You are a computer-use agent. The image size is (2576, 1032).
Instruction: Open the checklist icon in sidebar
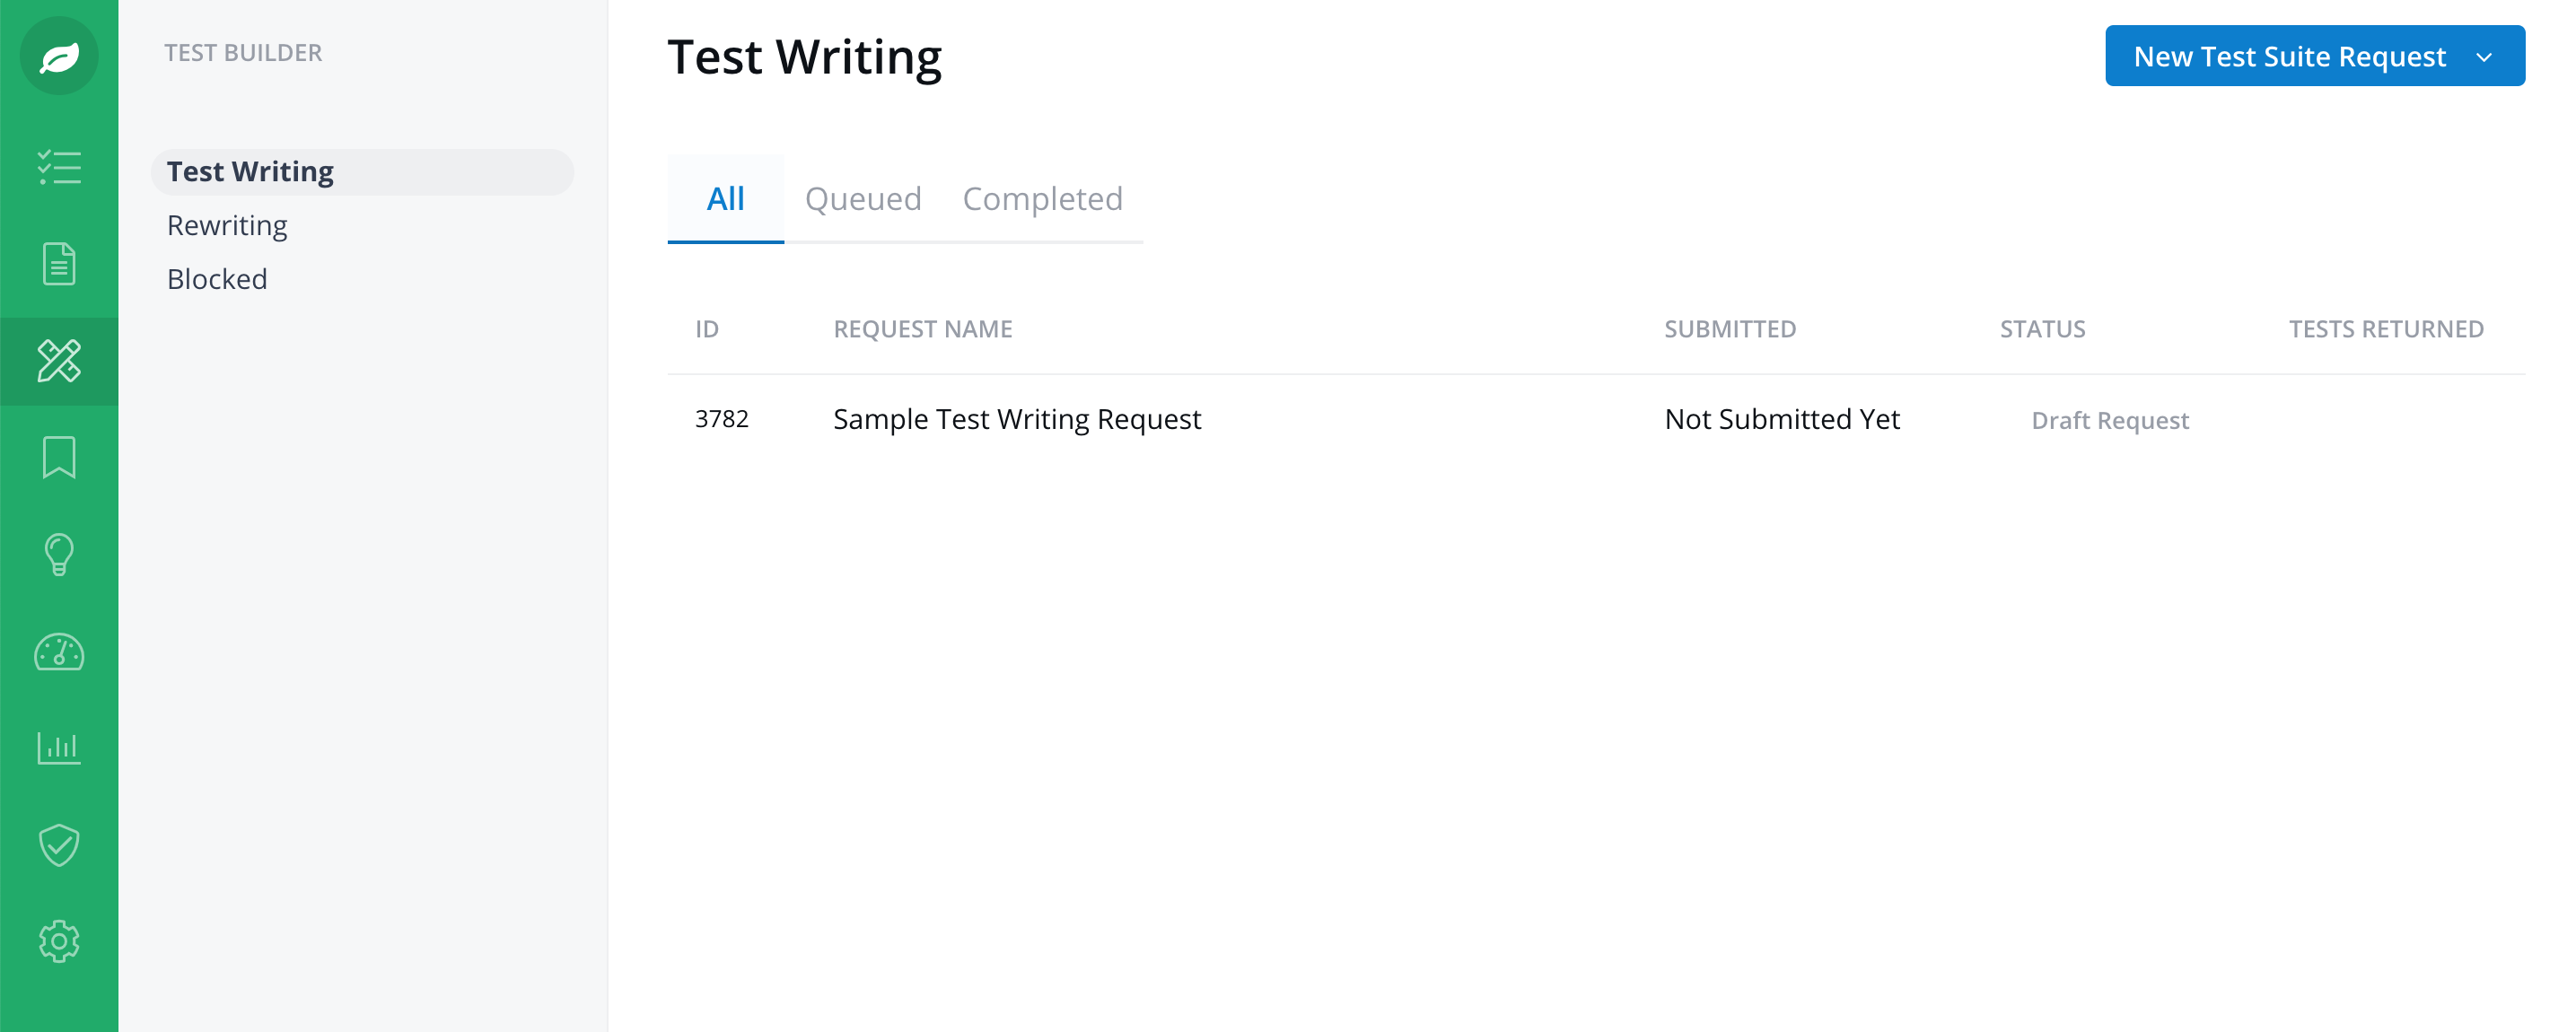[x=59, y=167]
